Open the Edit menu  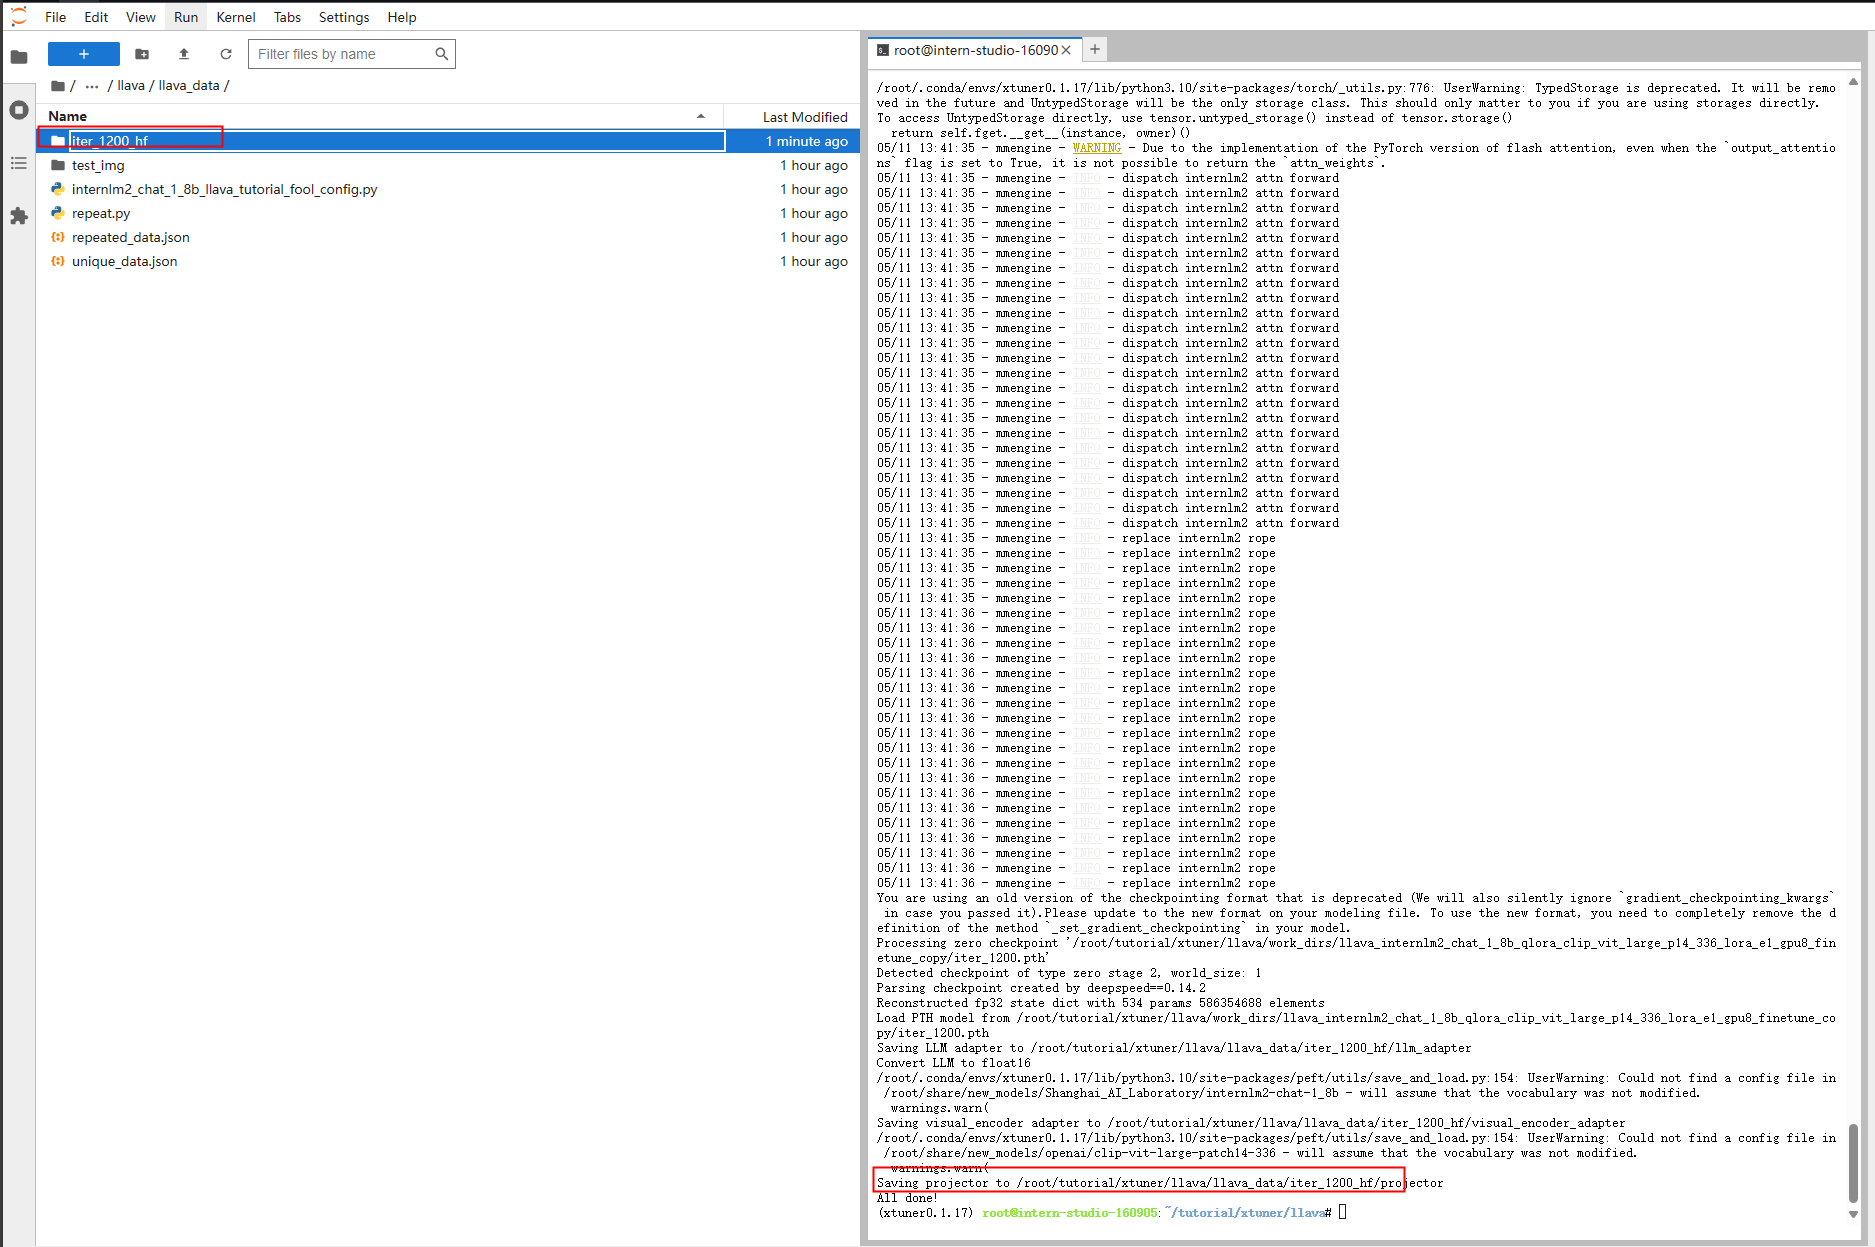96,17
